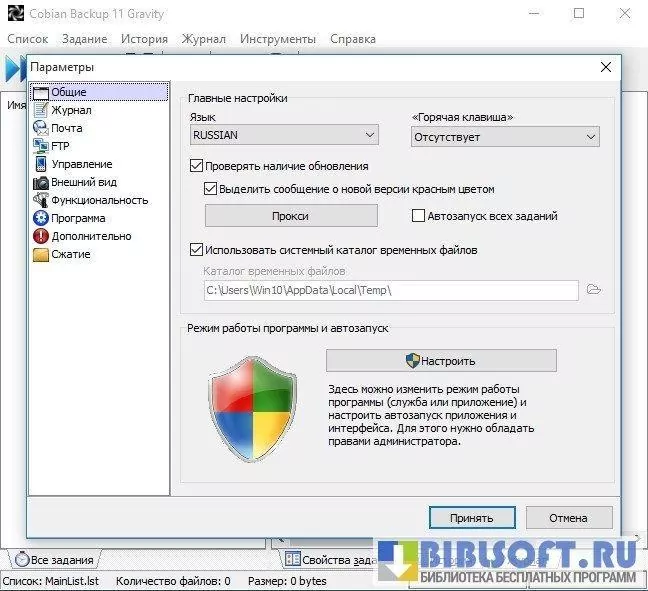
Task: Click the FTP settings icon
Action: tap(41, 146)
